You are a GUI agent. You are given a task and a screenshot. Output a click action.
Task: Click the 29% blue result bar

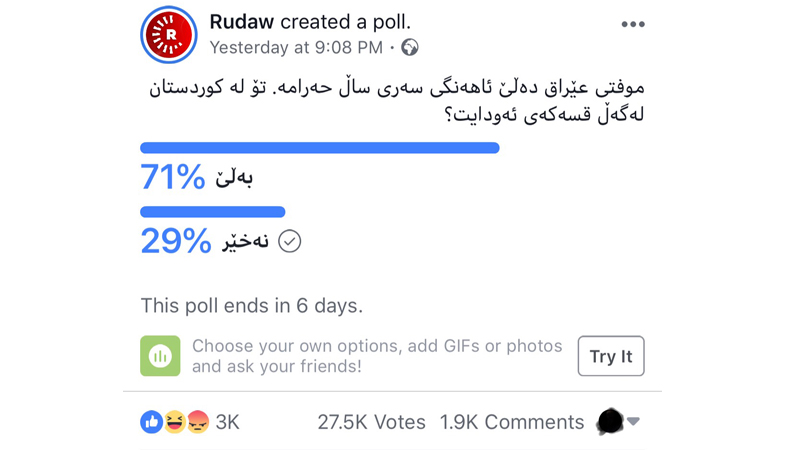point(212,212)
